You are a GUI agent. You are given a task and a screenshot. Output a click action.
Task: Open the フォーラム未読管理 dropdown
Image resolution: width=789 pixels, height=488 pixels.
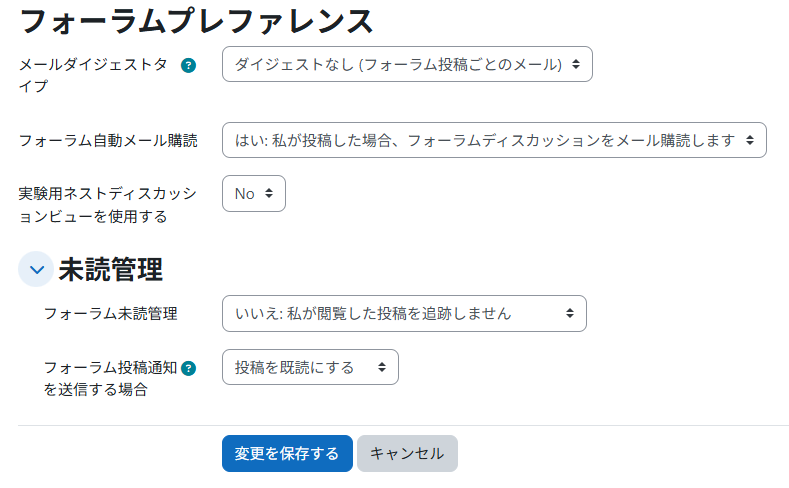[x=404, y=313]
